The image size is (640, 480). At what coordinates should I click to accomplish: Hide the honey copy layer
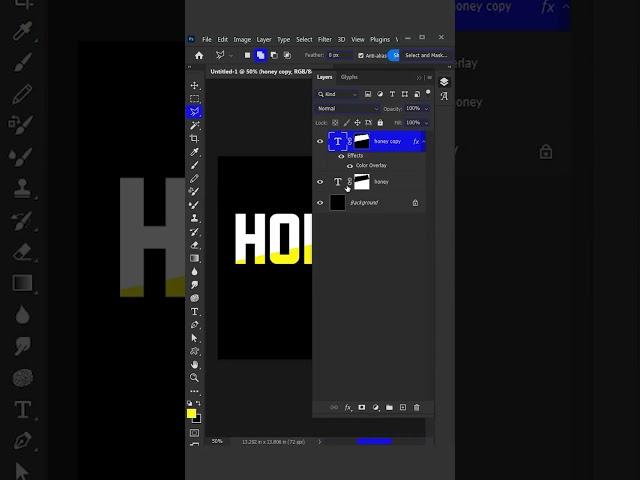[320, 141]
